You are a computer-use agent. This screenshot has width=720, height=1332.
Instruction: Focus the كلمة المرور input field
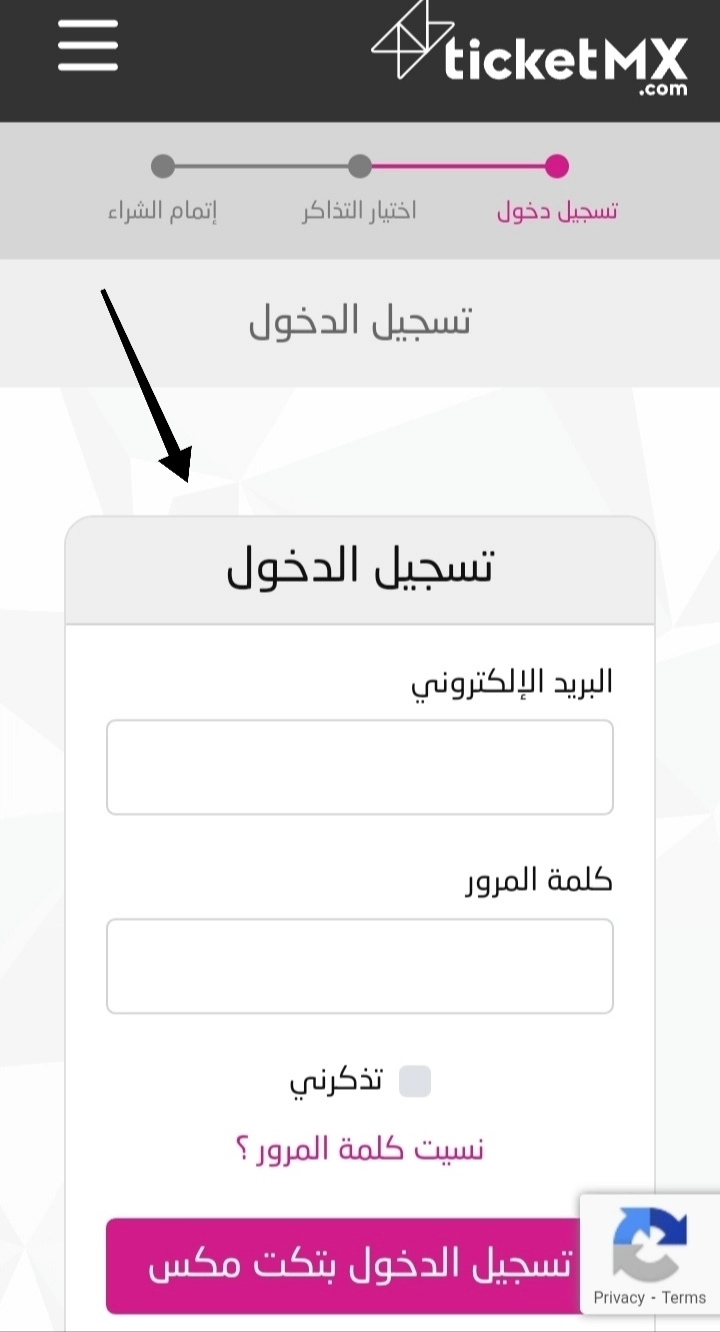click(360, 966)
